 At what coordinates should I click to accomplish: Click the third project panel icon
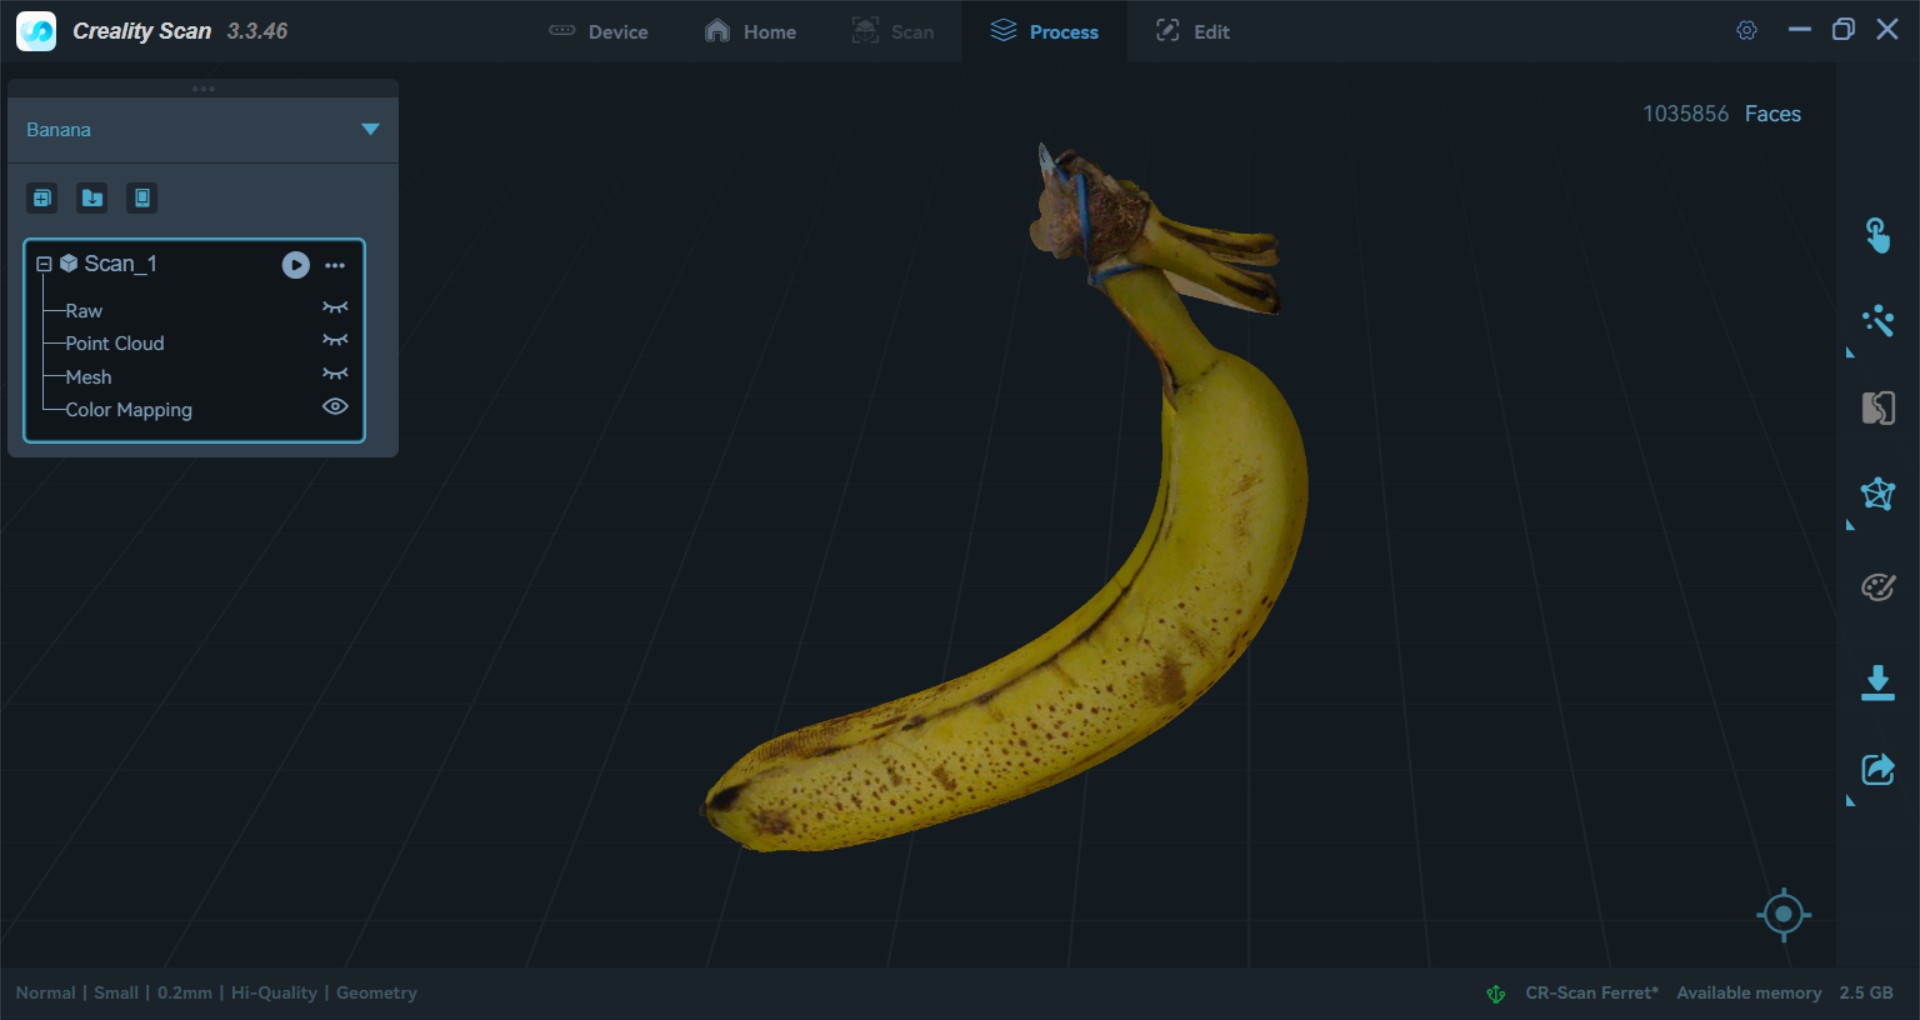coord(142,198)
